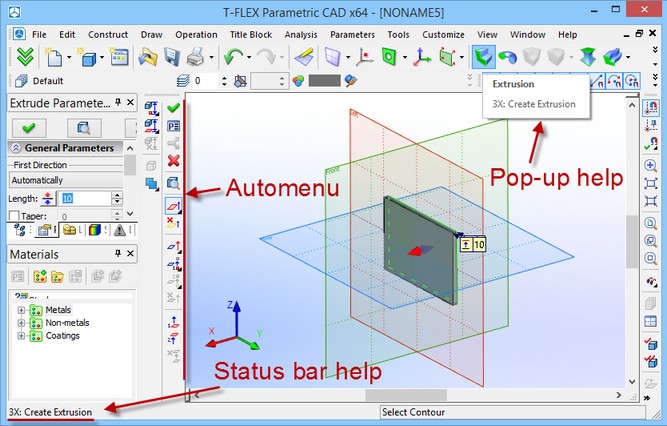This screenshot has height=426, width=667.
Task: Open the Title Block menu
Action: tap(251, 35)
